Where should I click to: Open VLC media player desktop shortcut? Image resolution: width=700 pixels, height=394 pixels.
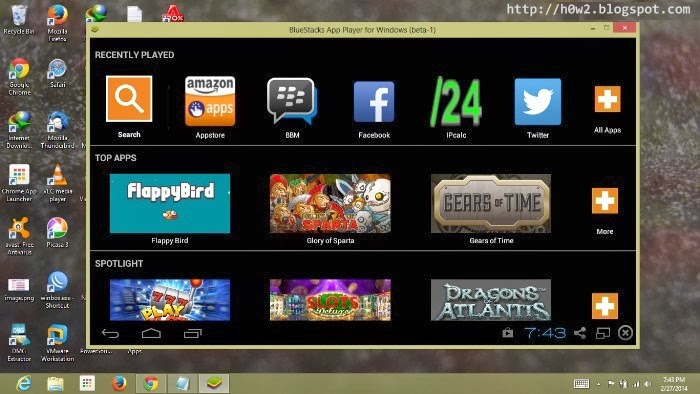coord(58,183)
